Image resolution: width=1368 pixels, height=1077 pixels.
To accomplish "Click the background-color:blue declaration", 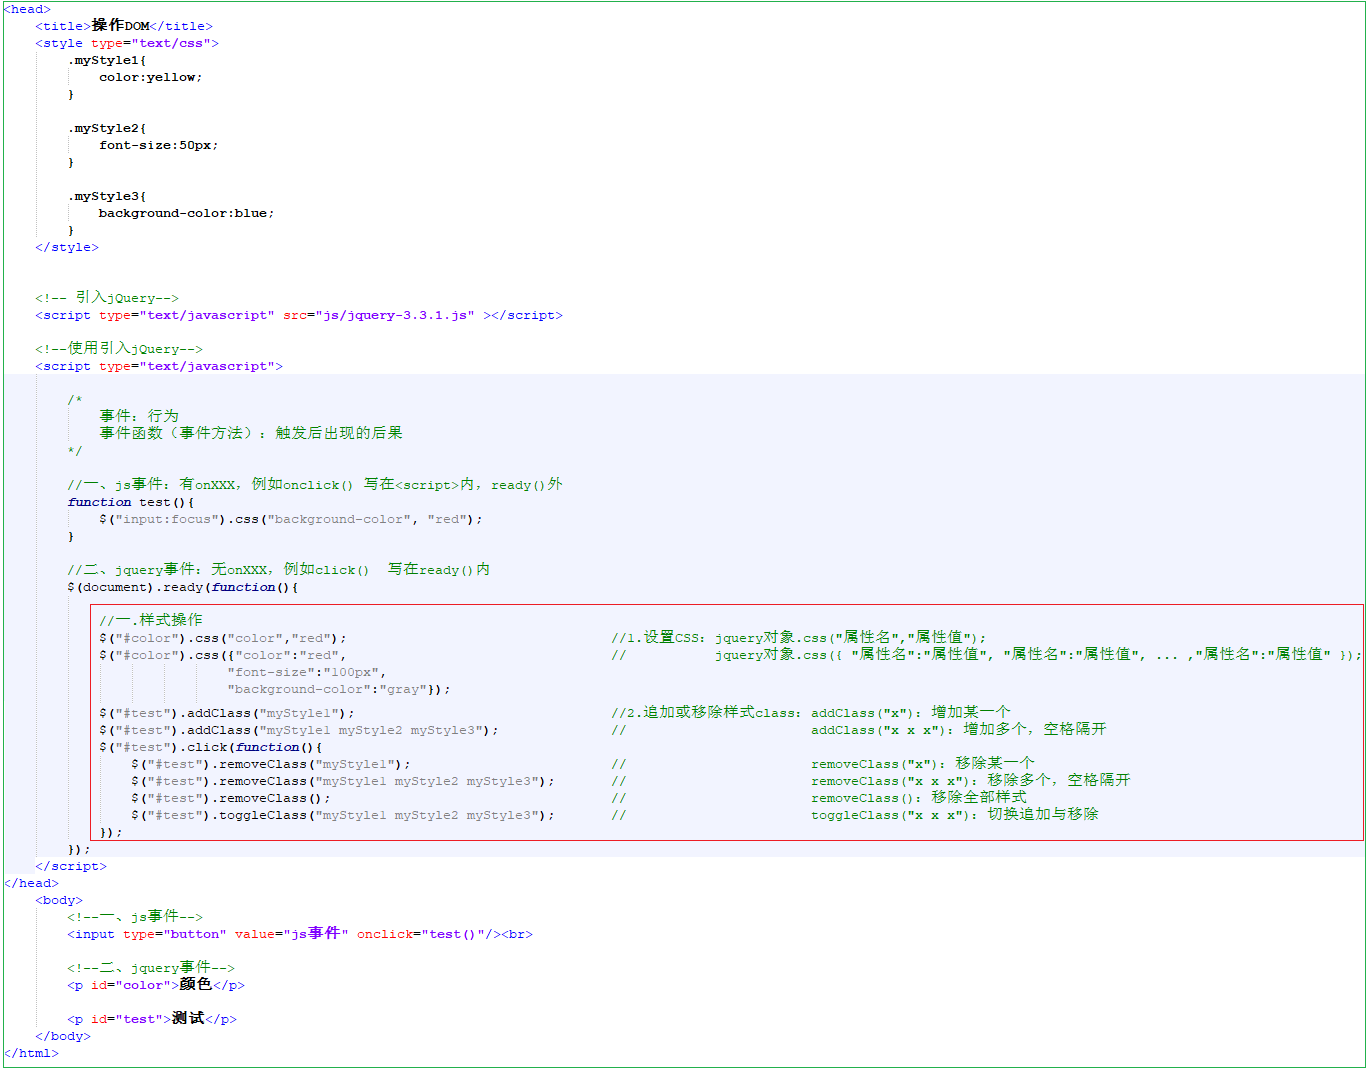I will [x=185, y=213].
